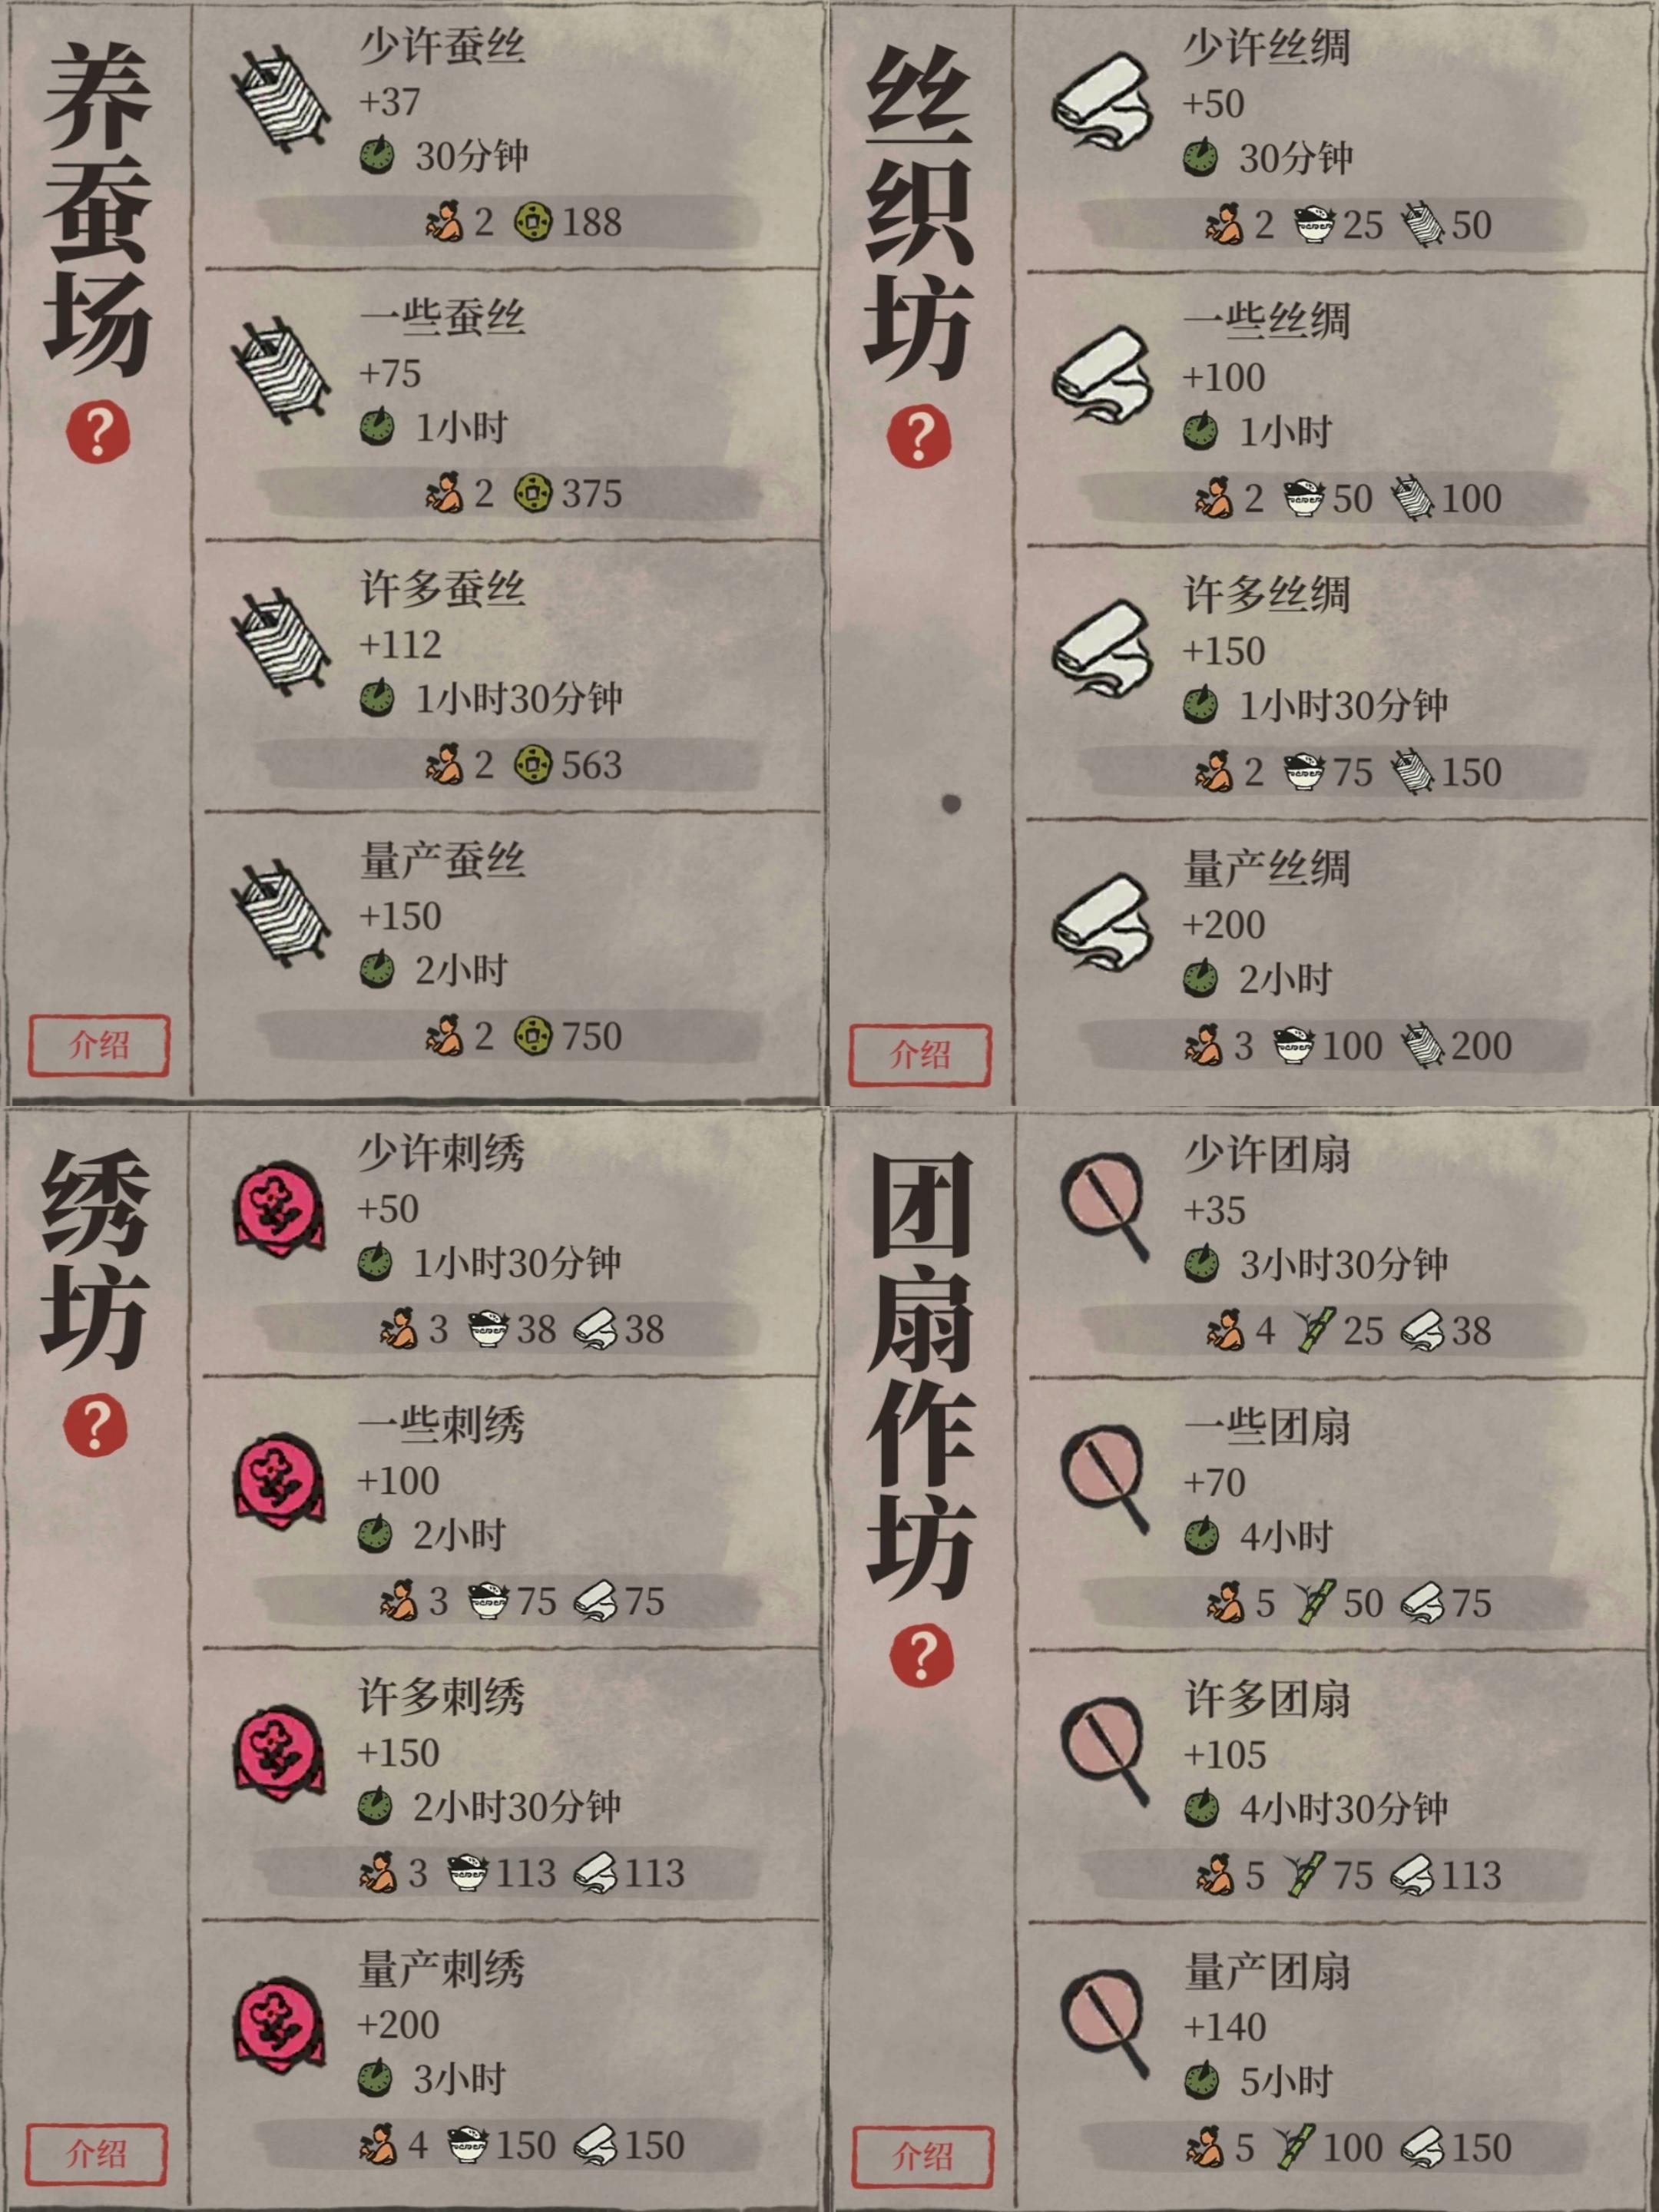Click the round fan icon for 许多团扇
The image size is (1659, 2212).
tap(1104, 1750)
